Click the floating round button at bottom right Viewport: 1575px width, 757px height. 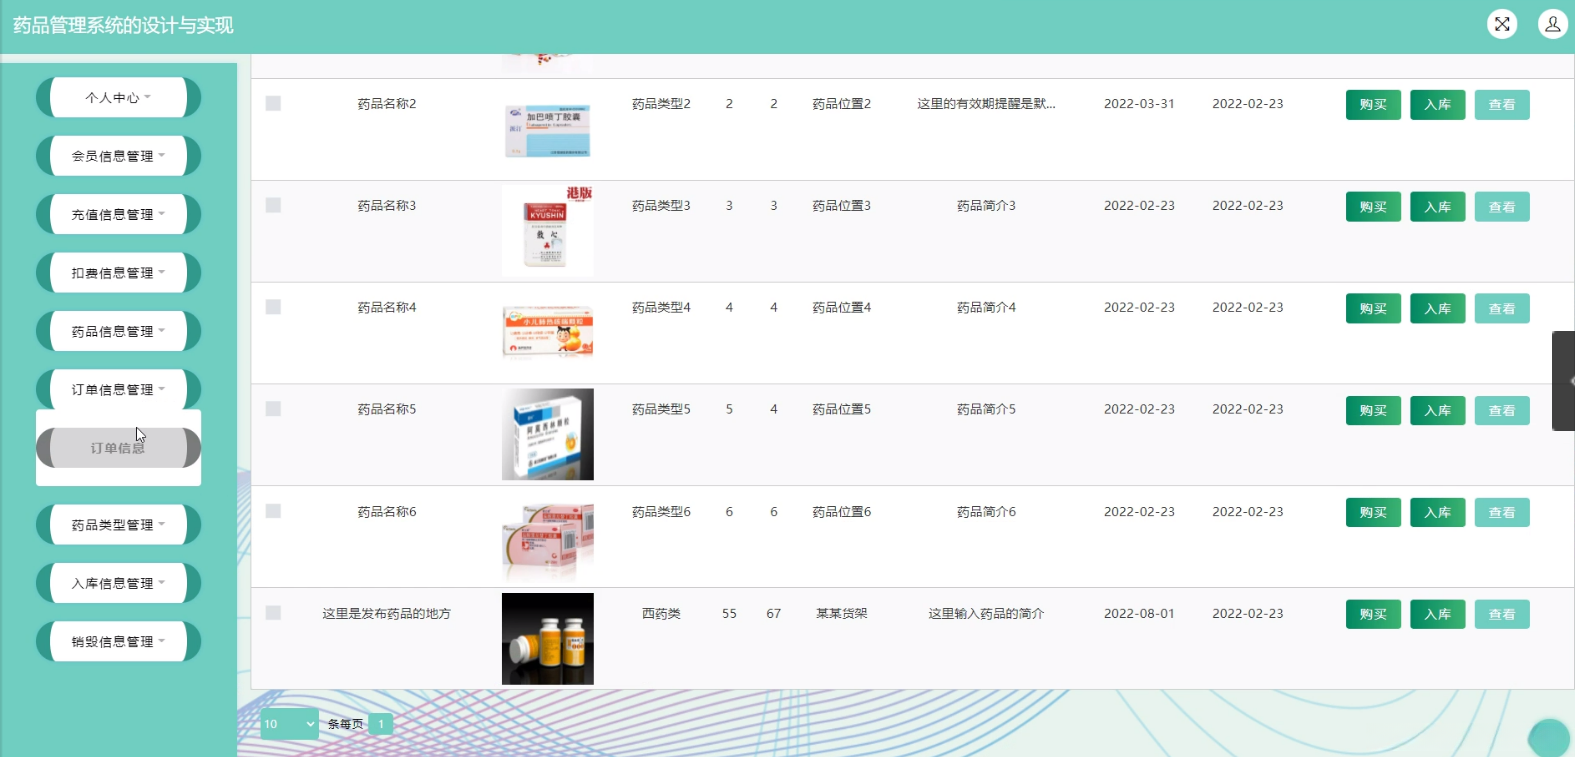click(x=1550, y=739)
